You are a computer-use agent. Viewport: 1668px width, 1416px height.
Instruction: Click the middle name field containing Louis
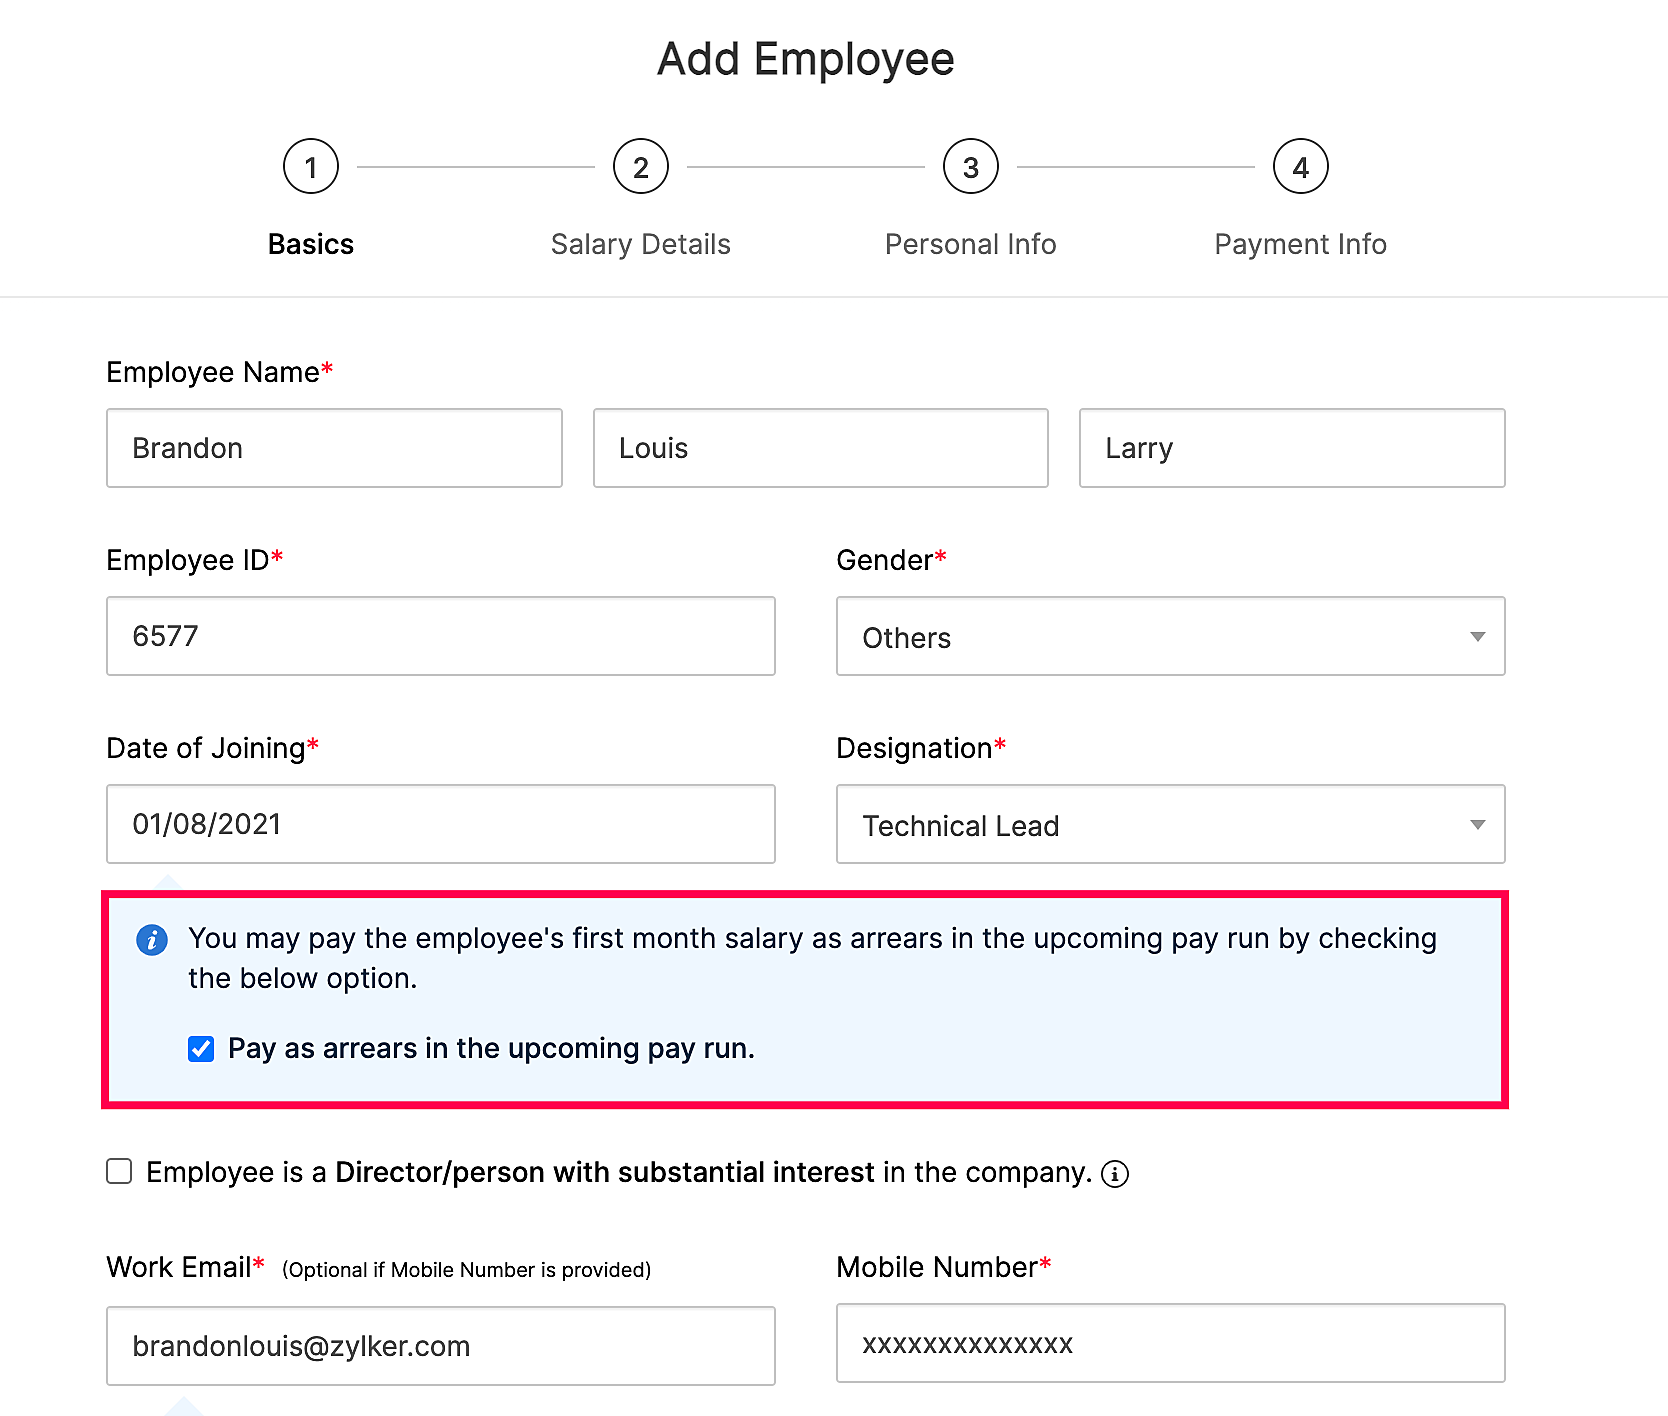tap(820, 448)
